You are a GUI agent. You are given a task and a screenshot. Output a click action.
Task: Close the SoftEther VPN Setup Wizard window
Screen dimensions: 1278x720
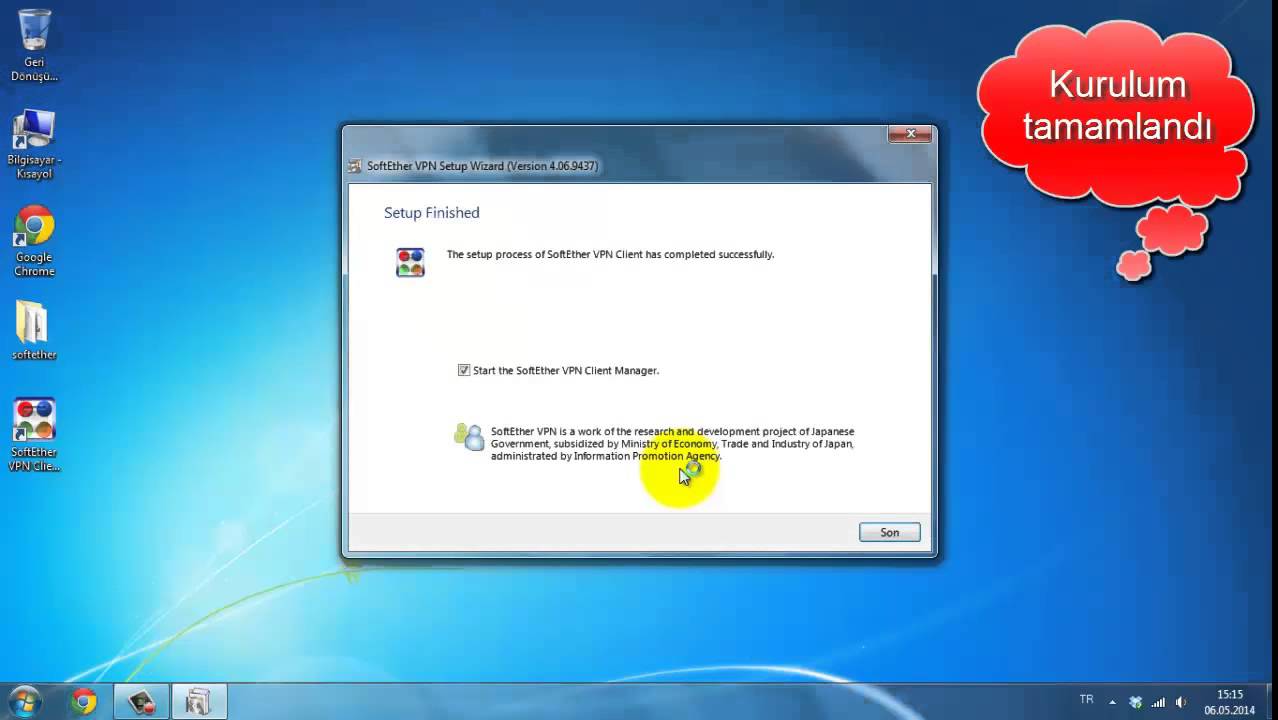click(910, 133)
